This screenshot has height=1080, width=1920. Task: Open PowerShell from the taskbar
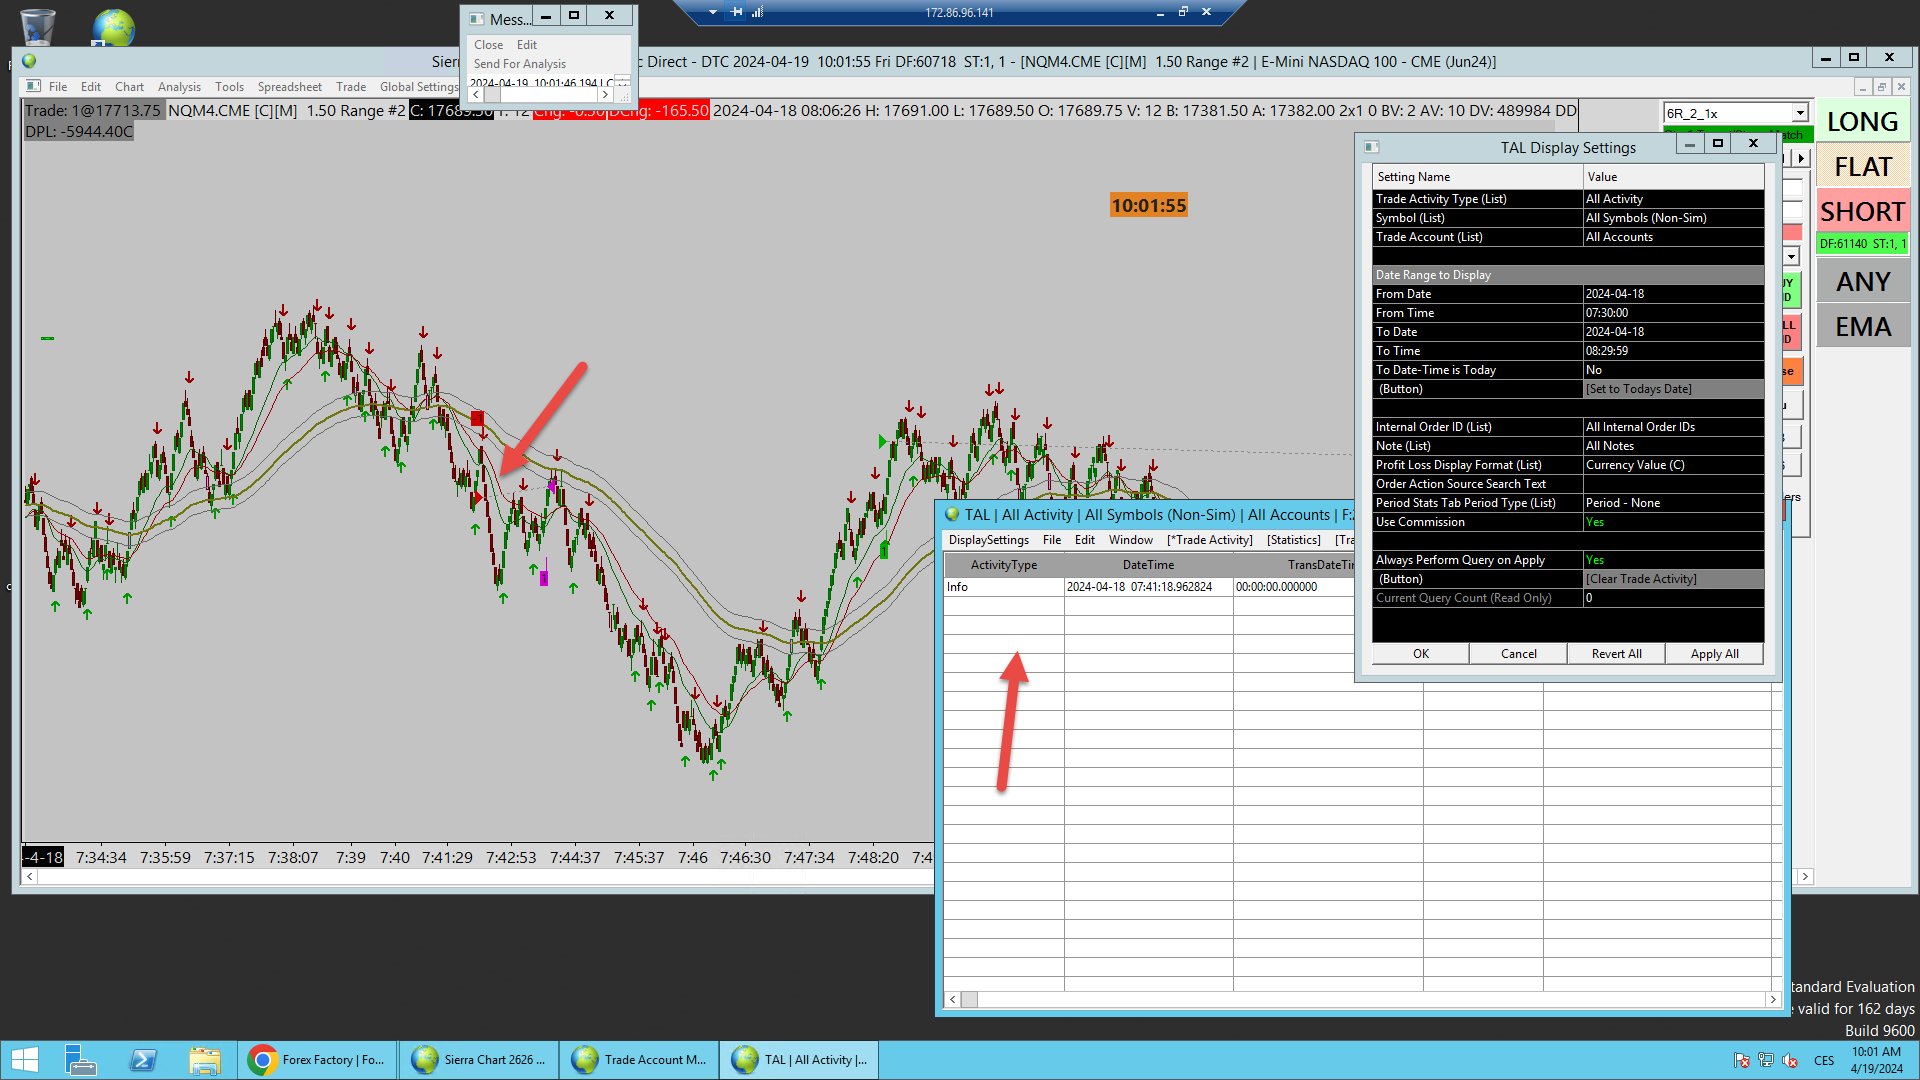[x=143, y=1059]
